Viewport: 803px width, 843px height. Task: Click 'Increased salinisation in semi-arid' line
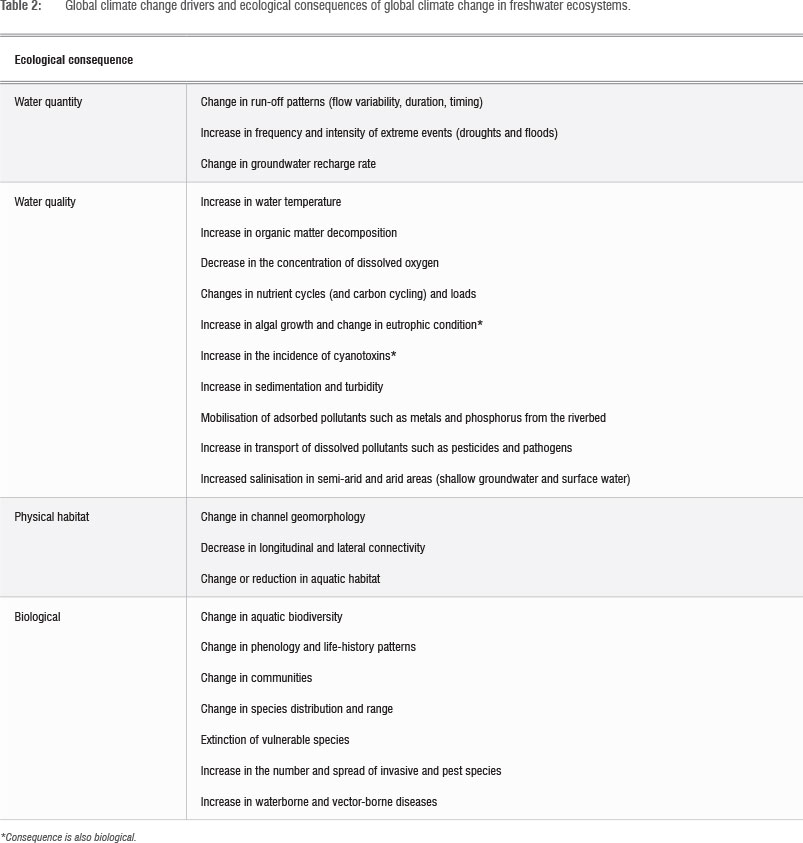(x=415, y=479)
